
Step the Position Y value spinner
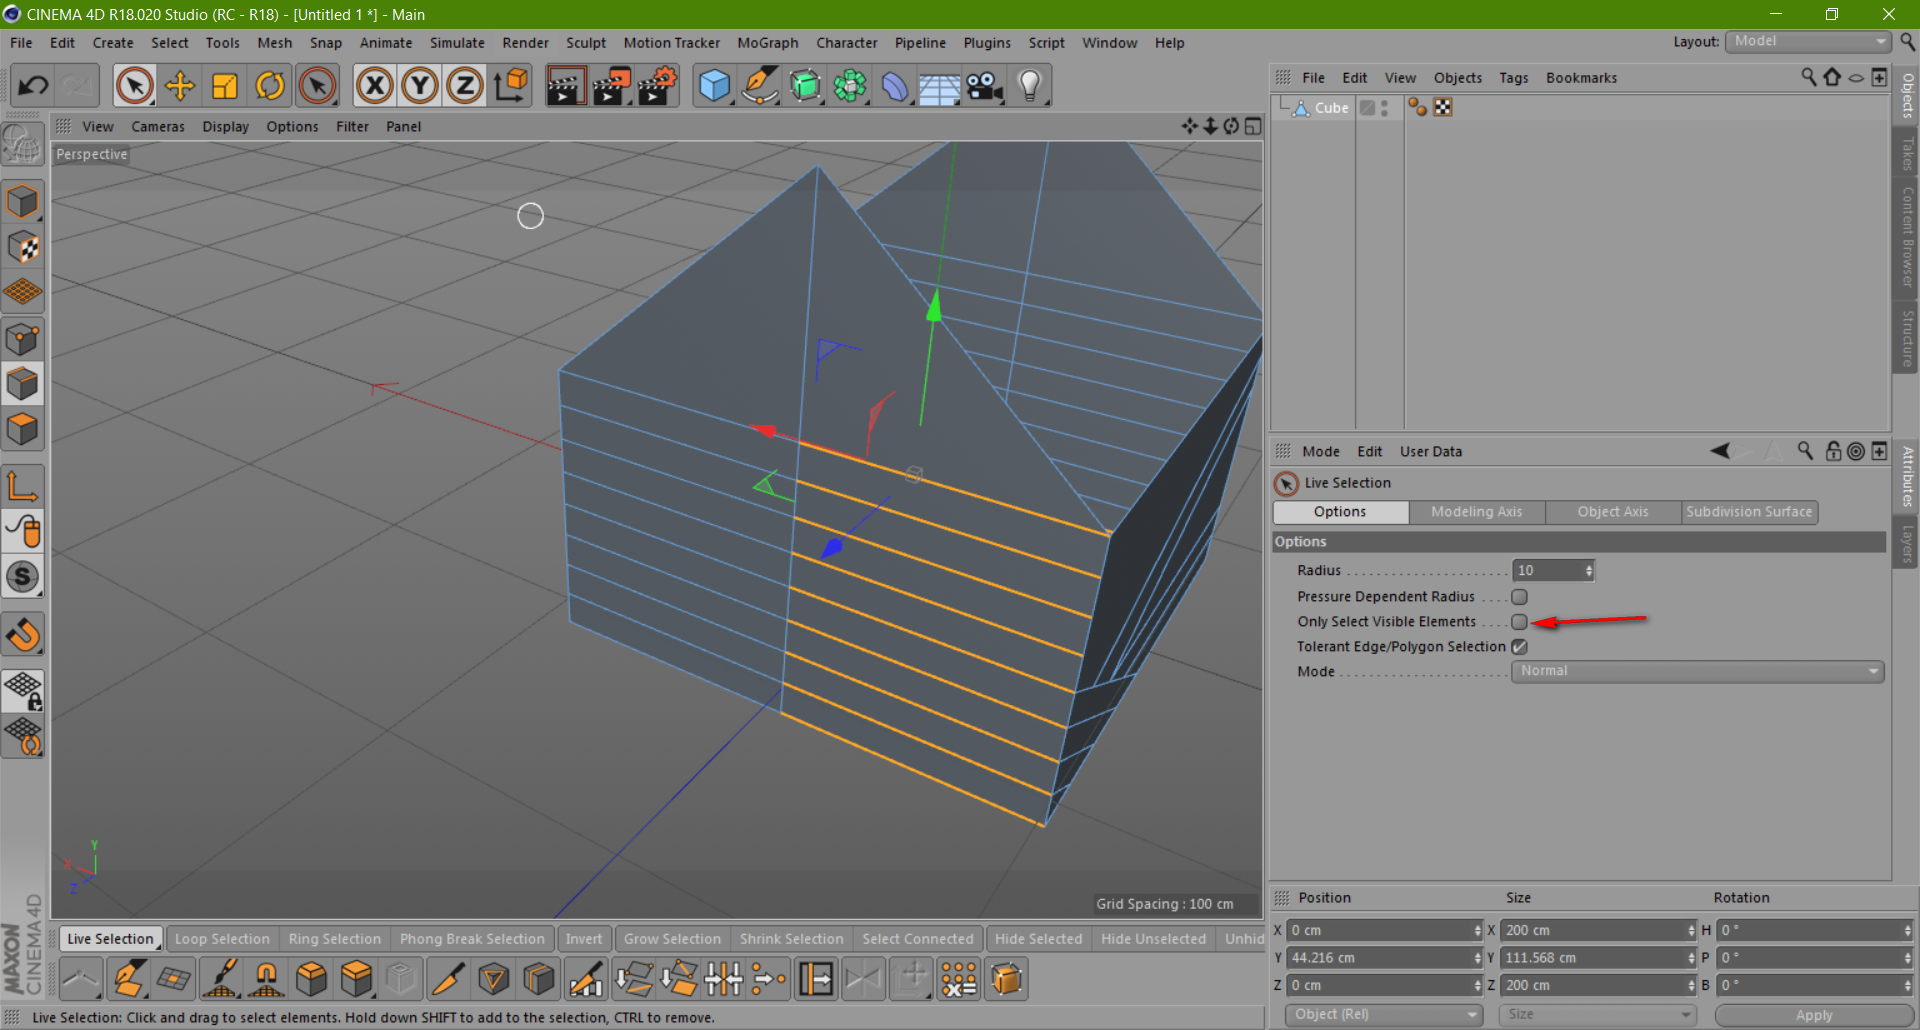pos(1477,958)
